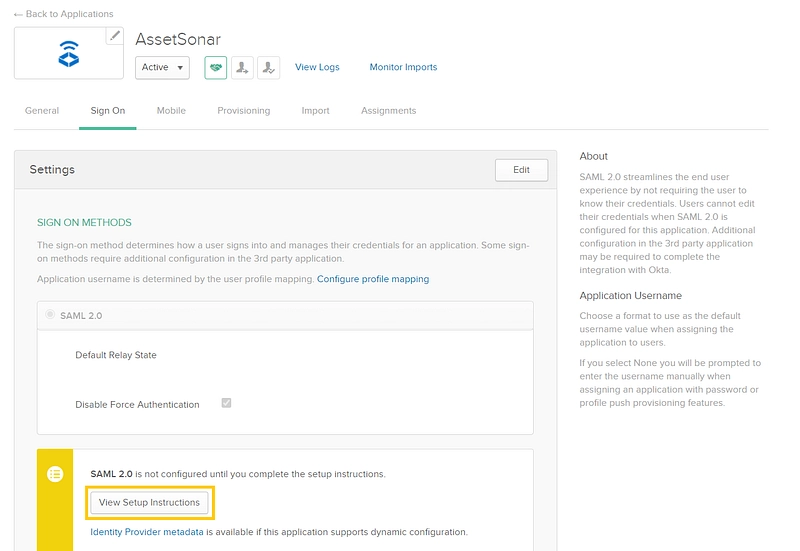Go back via Back to Applications link
The width and height of the screenshot is (800, 551).
click(x=63, y=13)
